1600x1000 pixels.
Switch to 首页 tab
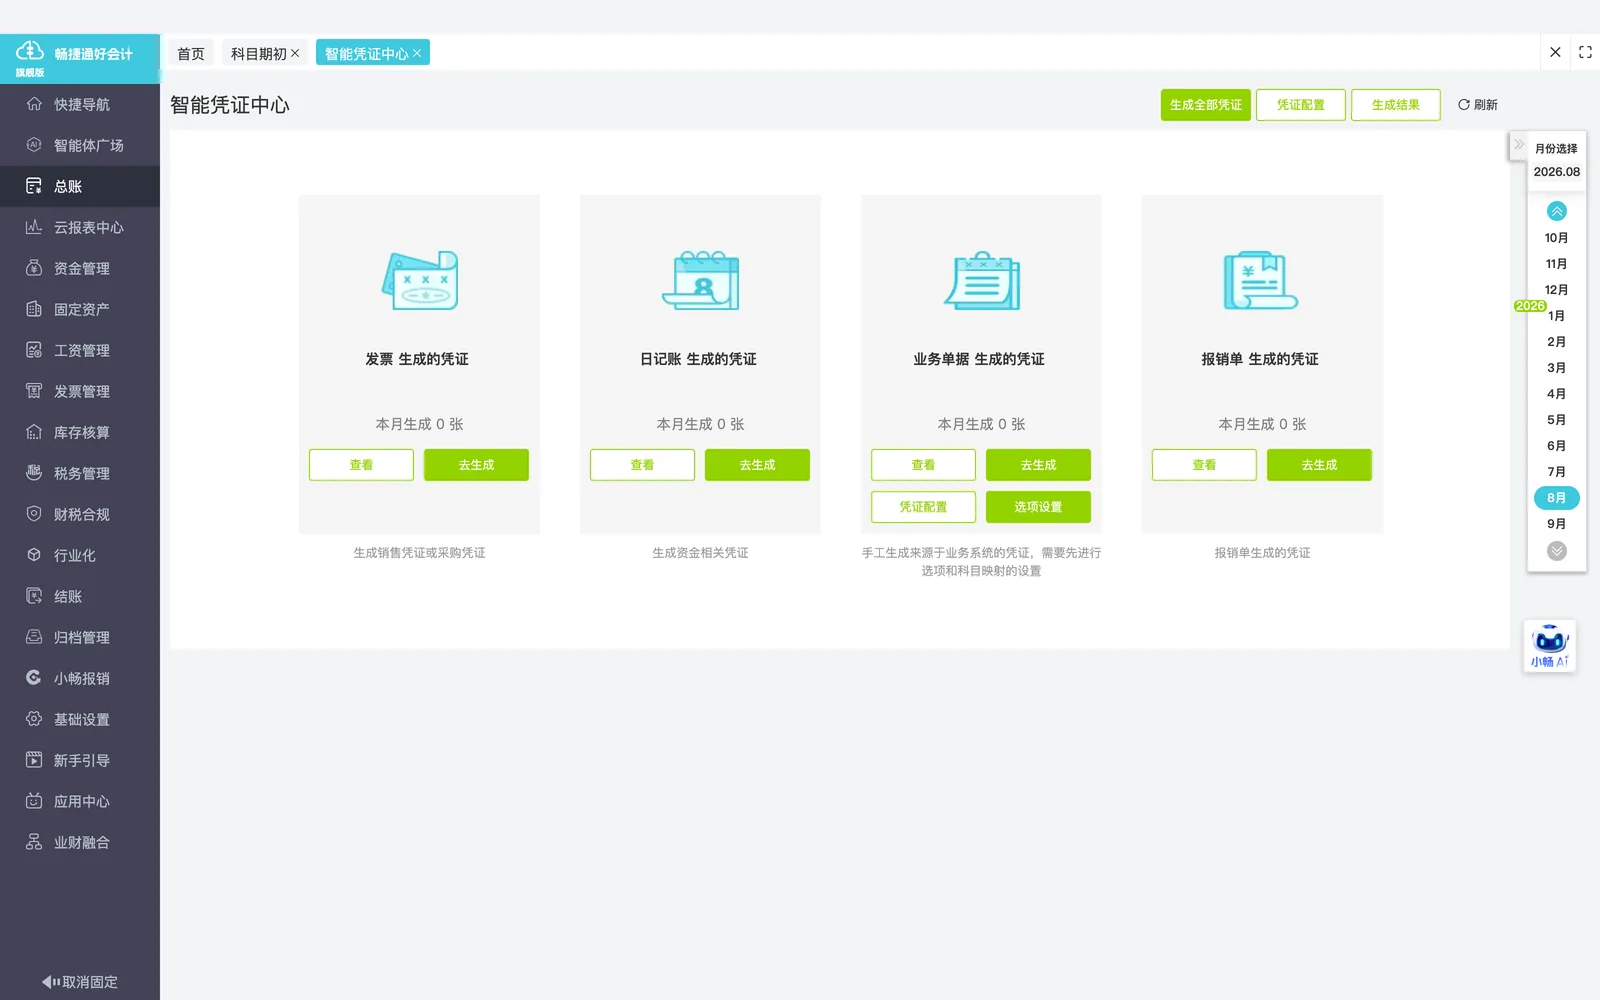click(191, 53)
